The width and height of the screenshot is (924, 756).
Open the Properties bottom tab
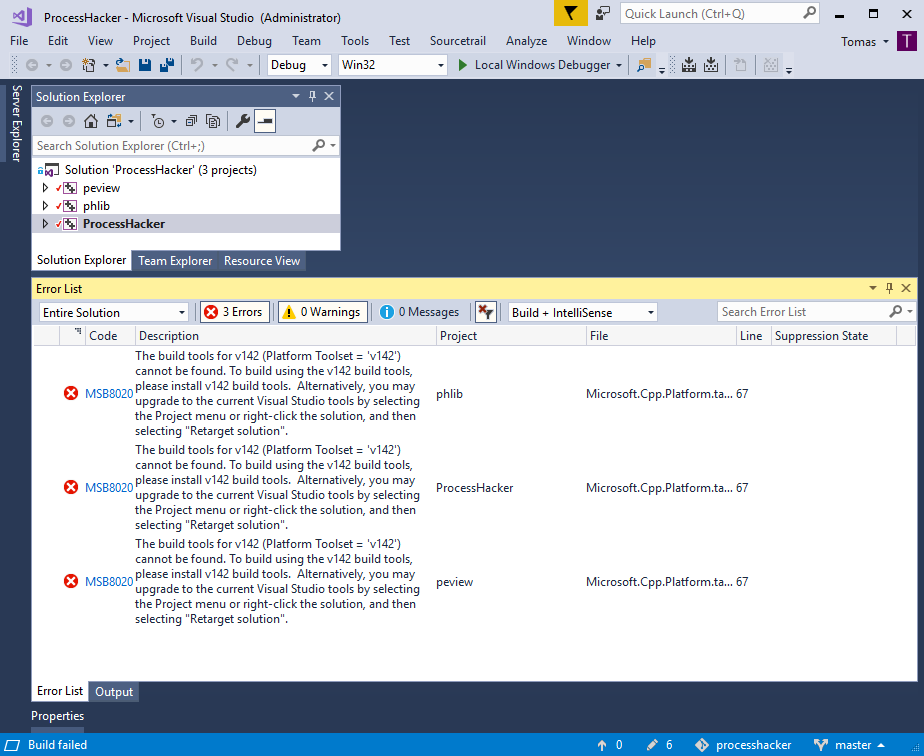57,716
